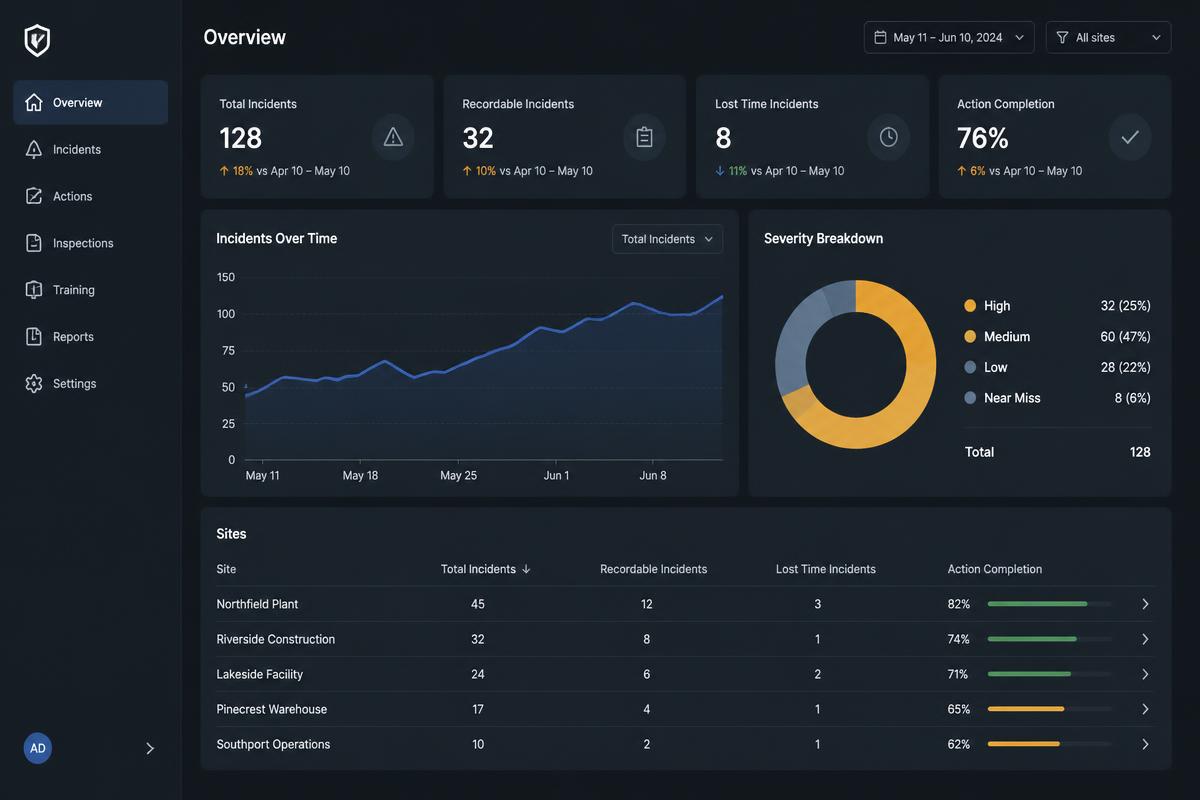
Task: Click the clipboard icon on Recordable Incidents card
Action: click(644, 137)
